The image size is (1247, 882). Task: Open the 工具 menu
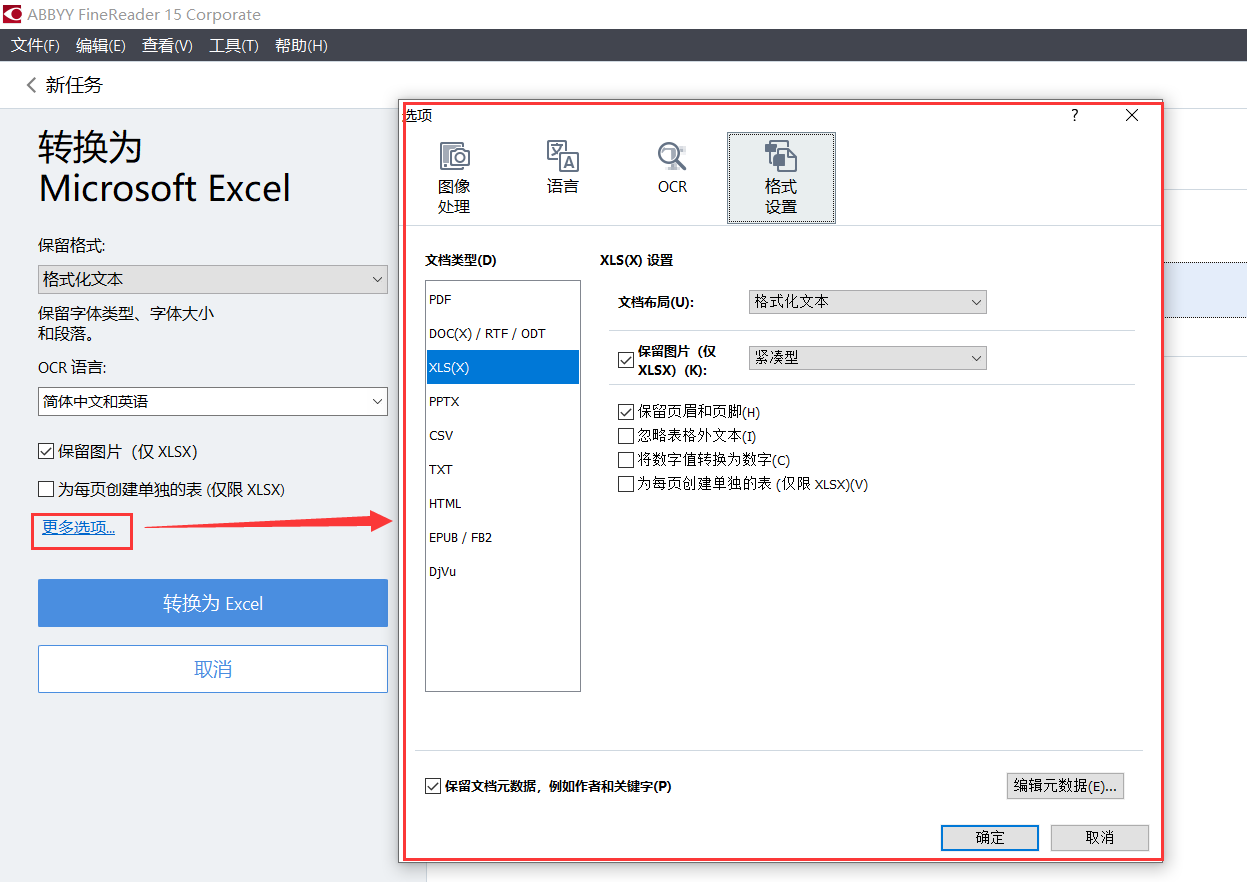(232, 45)
